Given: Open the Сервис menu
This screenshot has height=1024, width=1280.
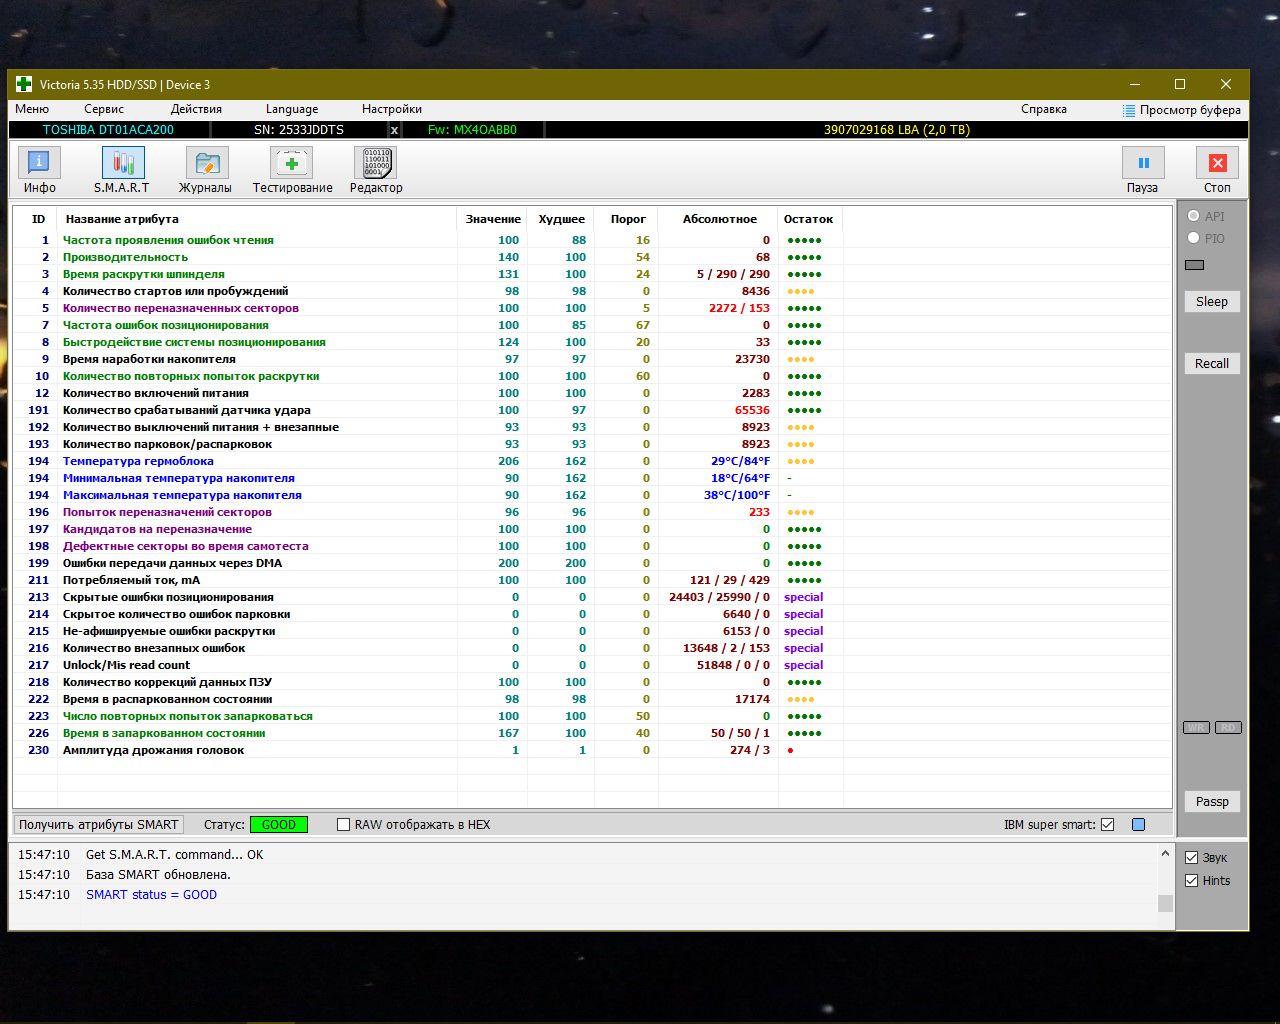Looking at the screenshot, I should click(x=104, y=109).
